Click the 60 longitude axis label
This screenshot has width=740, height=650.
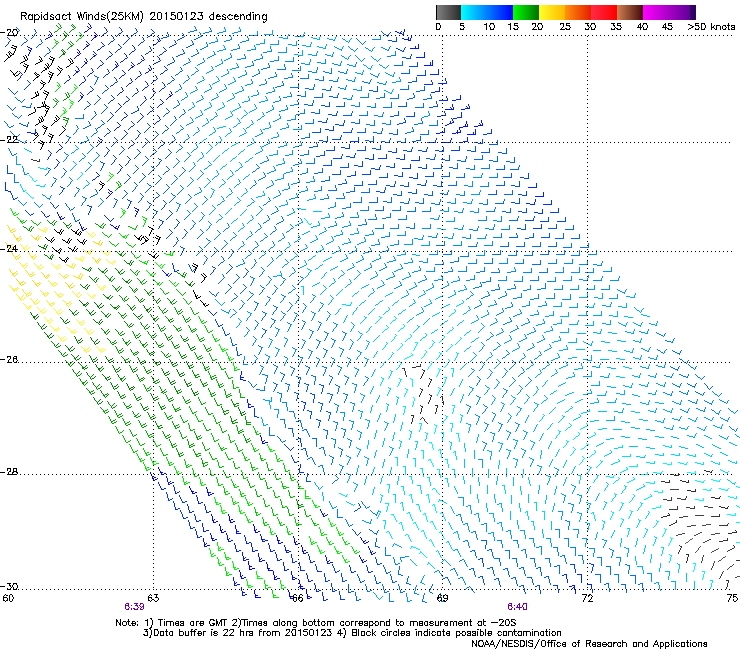coord(8,599)
